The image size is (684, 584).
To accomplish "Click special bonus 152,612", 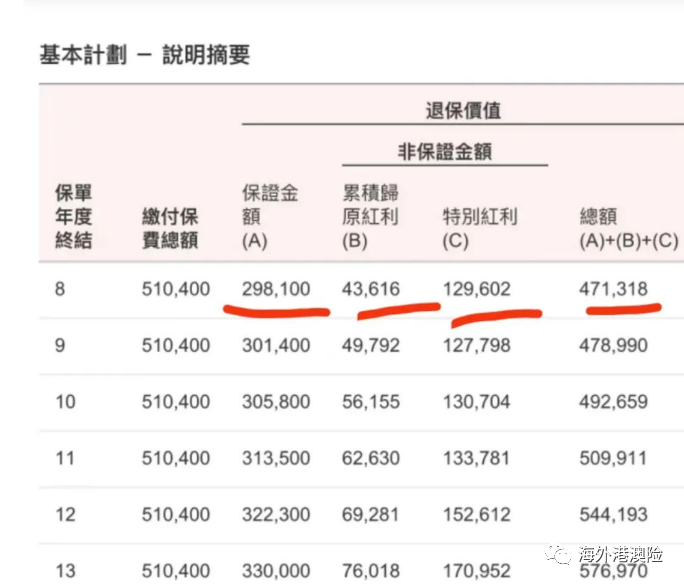I will coord(477,515).
